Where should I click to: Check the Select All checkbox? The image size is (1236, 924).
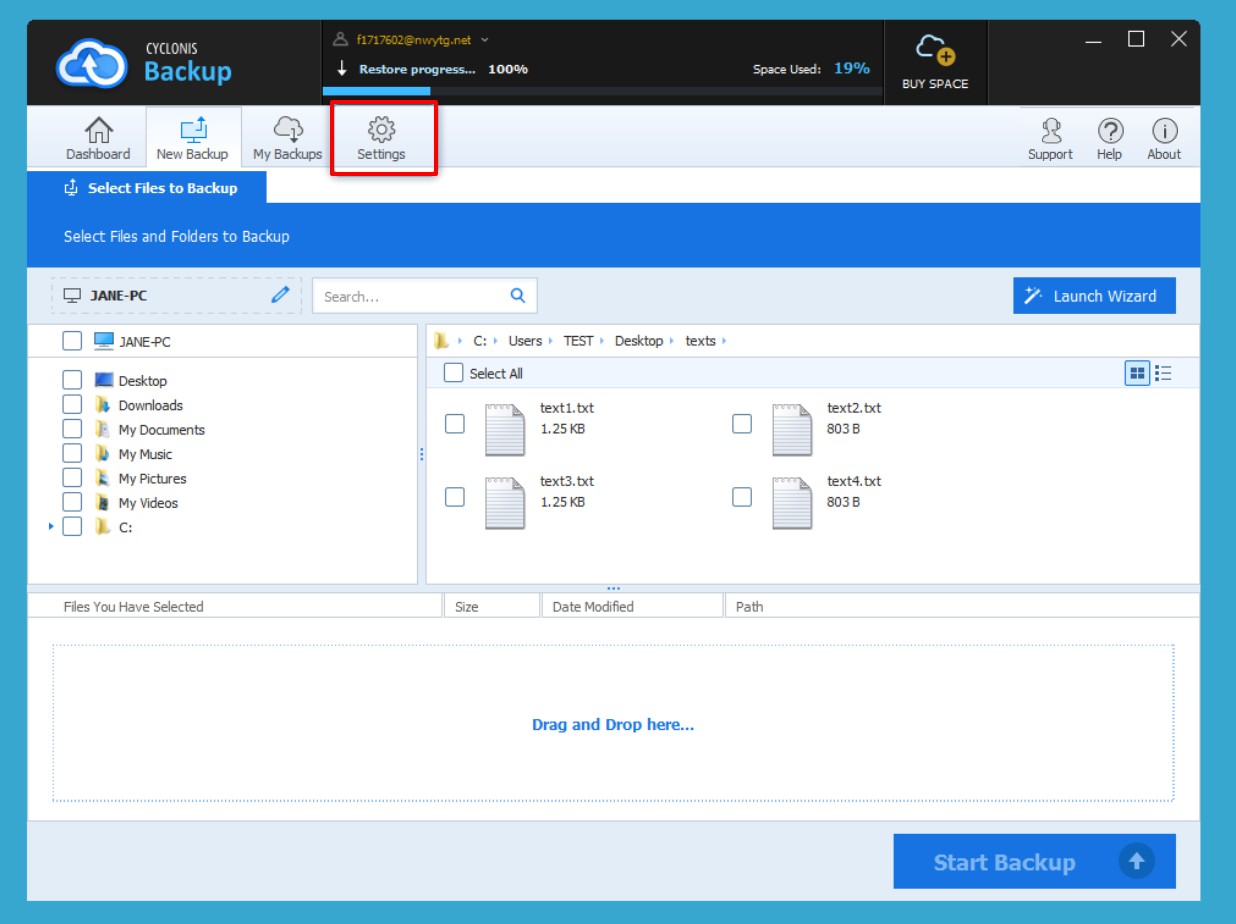click(x=454, y=373)
